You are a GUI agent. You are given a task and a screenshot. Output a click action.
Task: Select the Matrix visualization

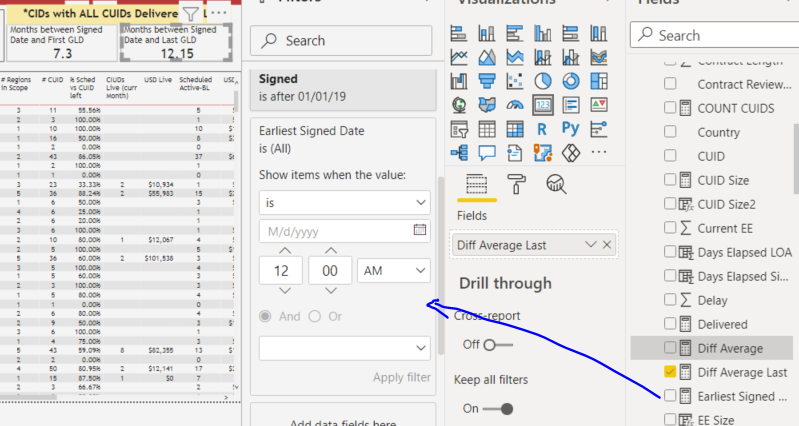coord(515,129)
